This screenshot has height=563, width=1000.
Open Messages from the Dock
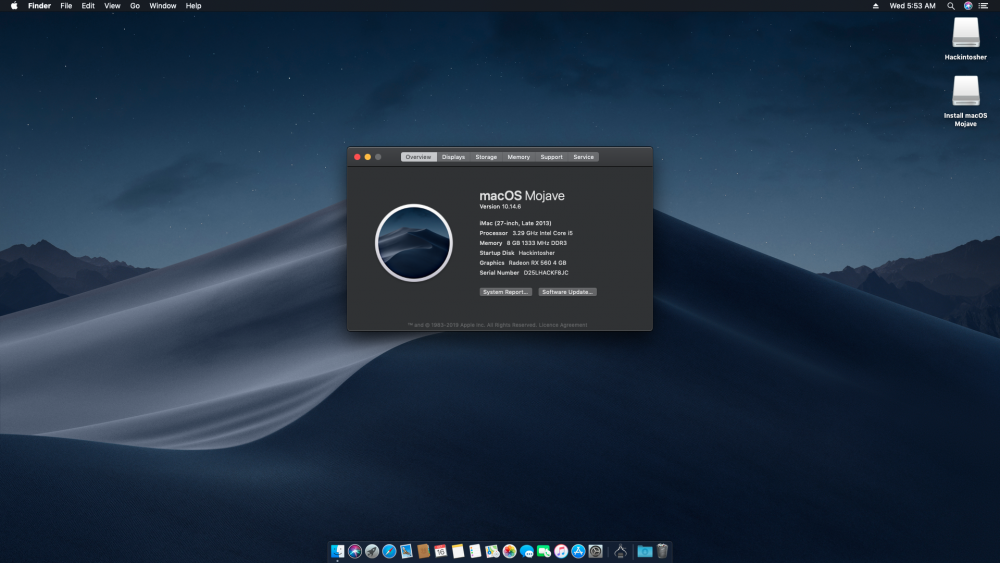point(526,551)
